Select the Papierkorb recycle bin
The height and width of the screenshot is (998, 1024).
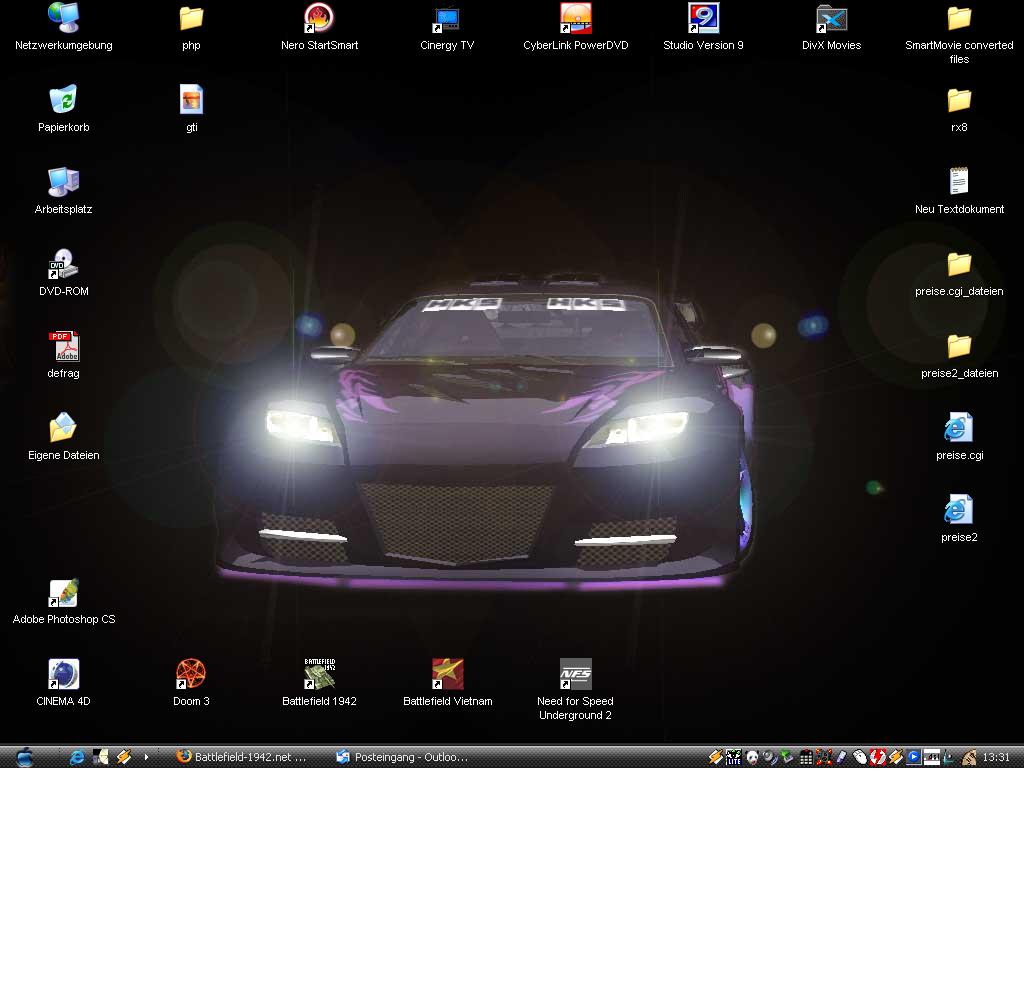click(x=63, y=109)
